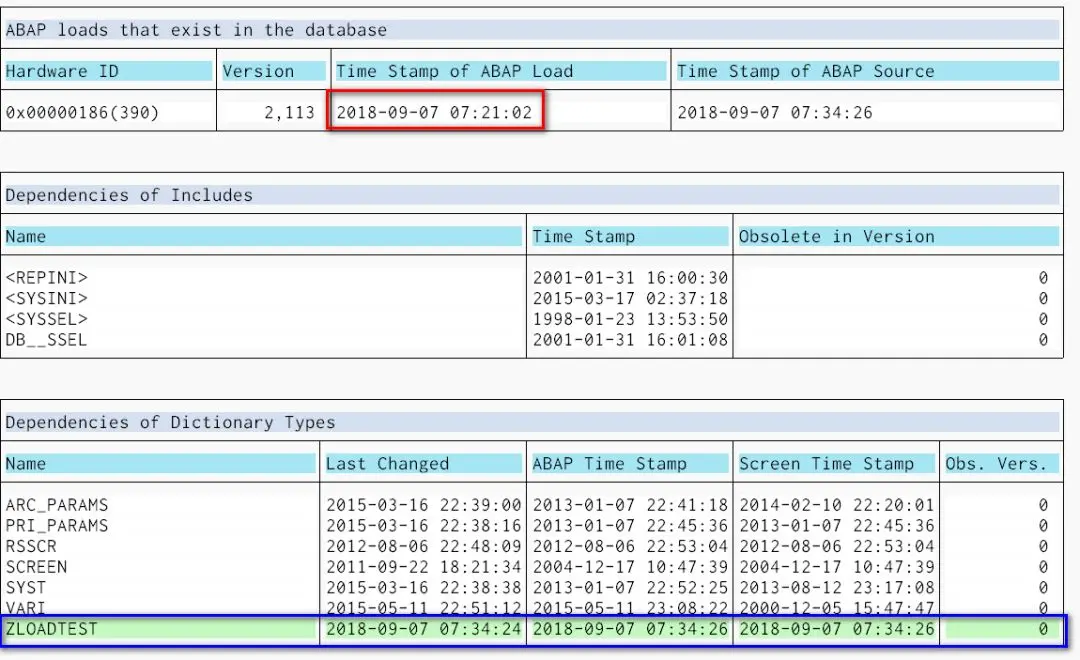Click the Dependencies of Dictionary Types title
The height and width of the screenshot is (660, 1080).
pyautogui.click(x=170, y=423)
